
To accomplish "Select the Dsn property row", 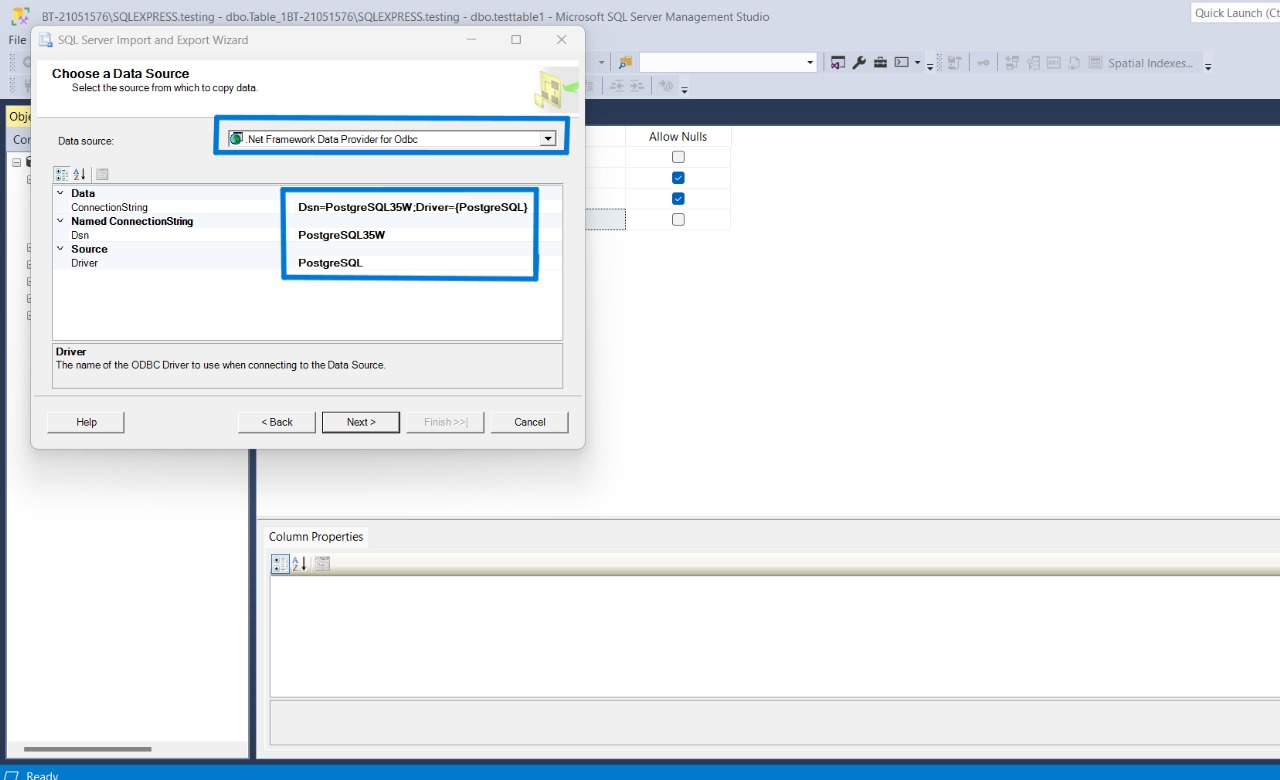I will (307, 235).
